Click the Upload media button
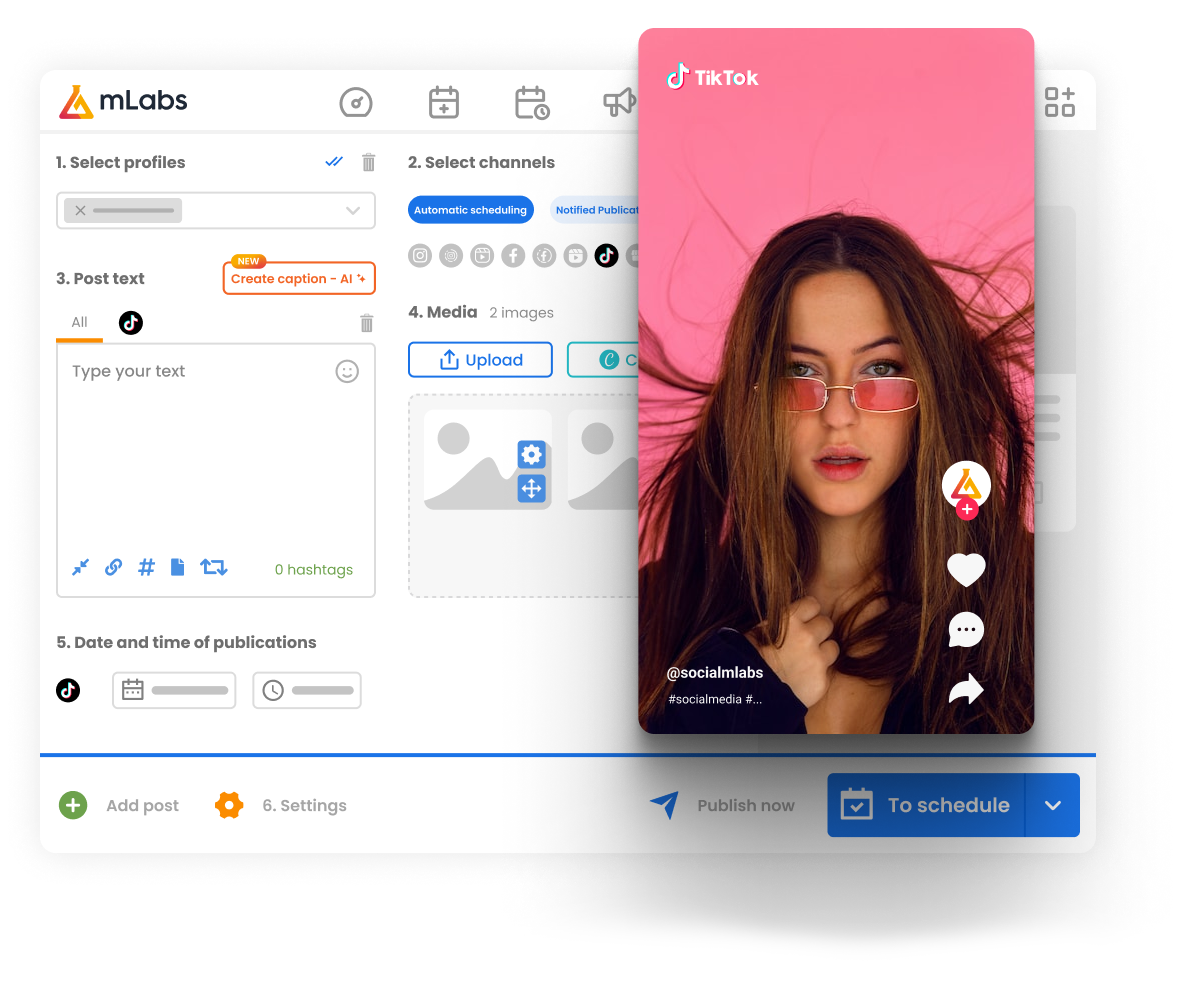This screenshot has height=1000, width=1188. [480, 360]
